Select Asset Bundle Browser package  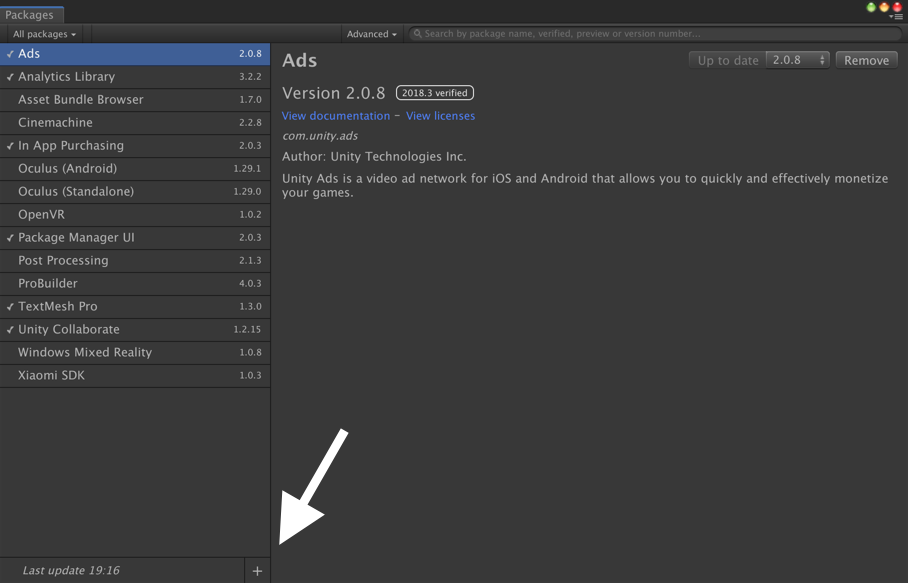[135, 100]
